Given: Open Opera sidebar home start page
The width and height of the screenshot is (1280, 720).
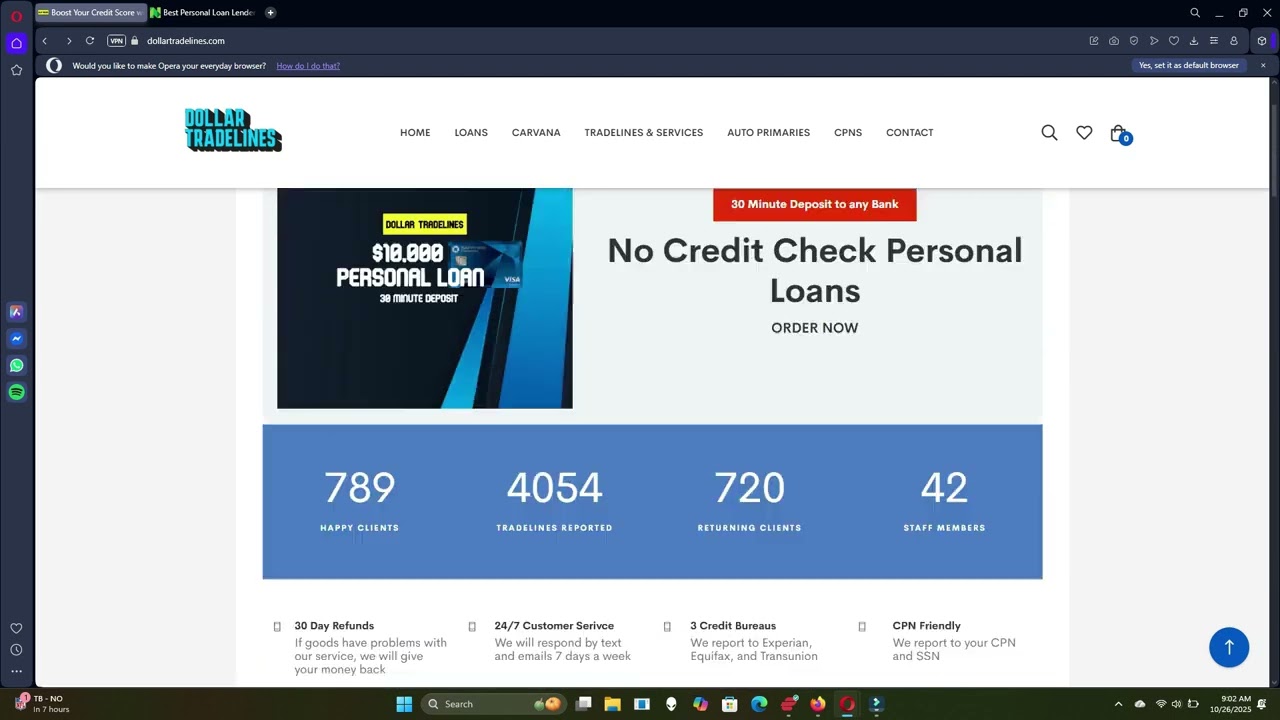Looking at the screenshot, I should [16, 43].
